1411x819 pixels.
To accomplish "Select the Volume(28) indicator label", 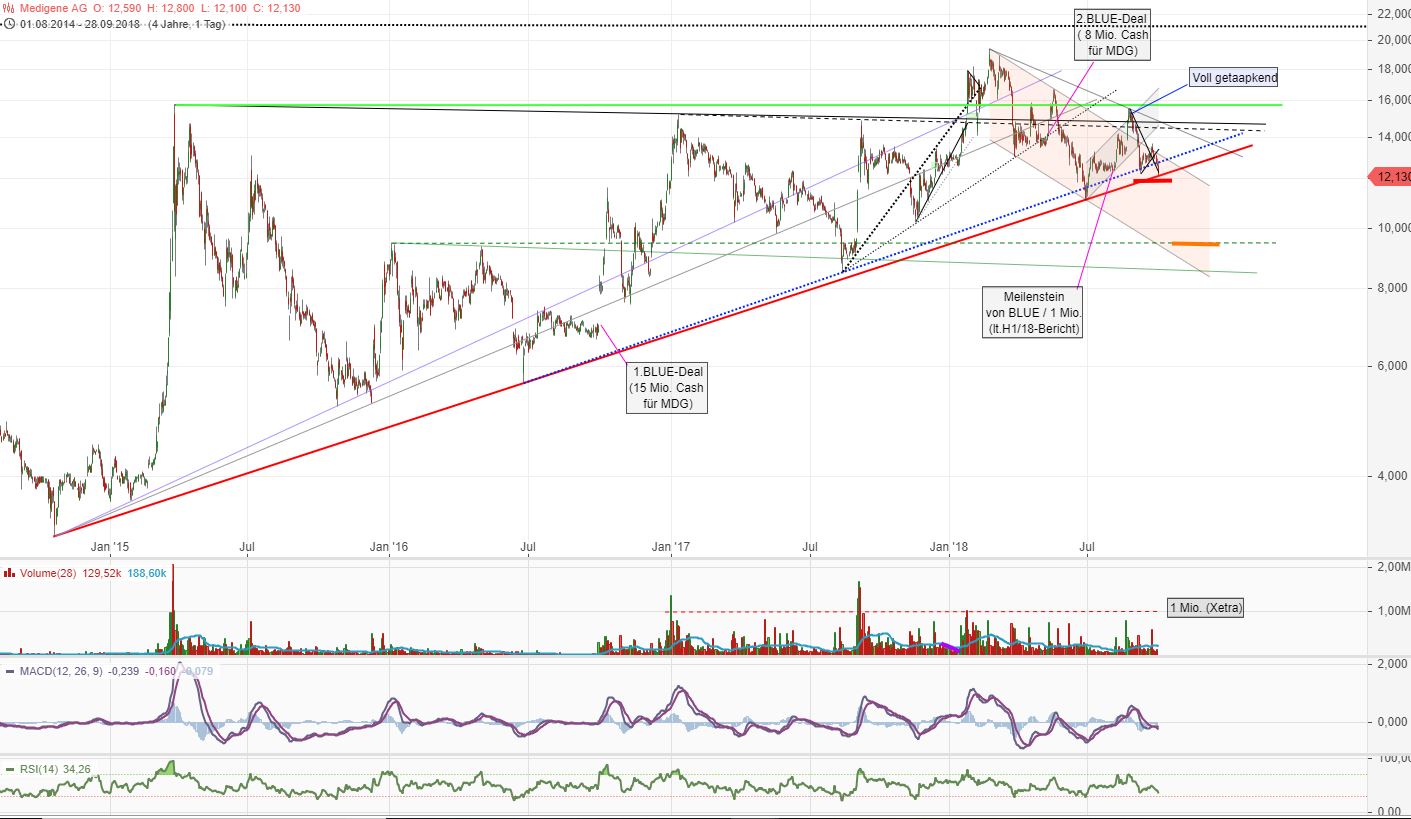I will coord(48,572).
